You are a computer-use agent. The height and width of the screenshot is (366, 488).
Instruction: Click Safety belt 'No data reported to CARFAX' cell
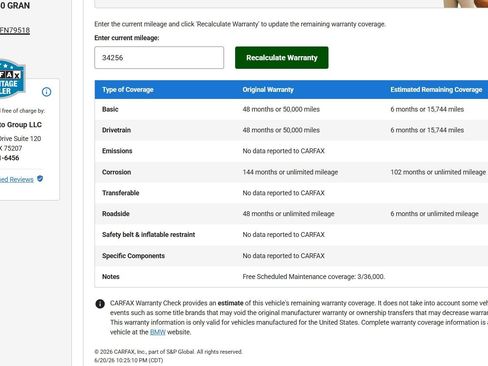[x=283, y=235]
